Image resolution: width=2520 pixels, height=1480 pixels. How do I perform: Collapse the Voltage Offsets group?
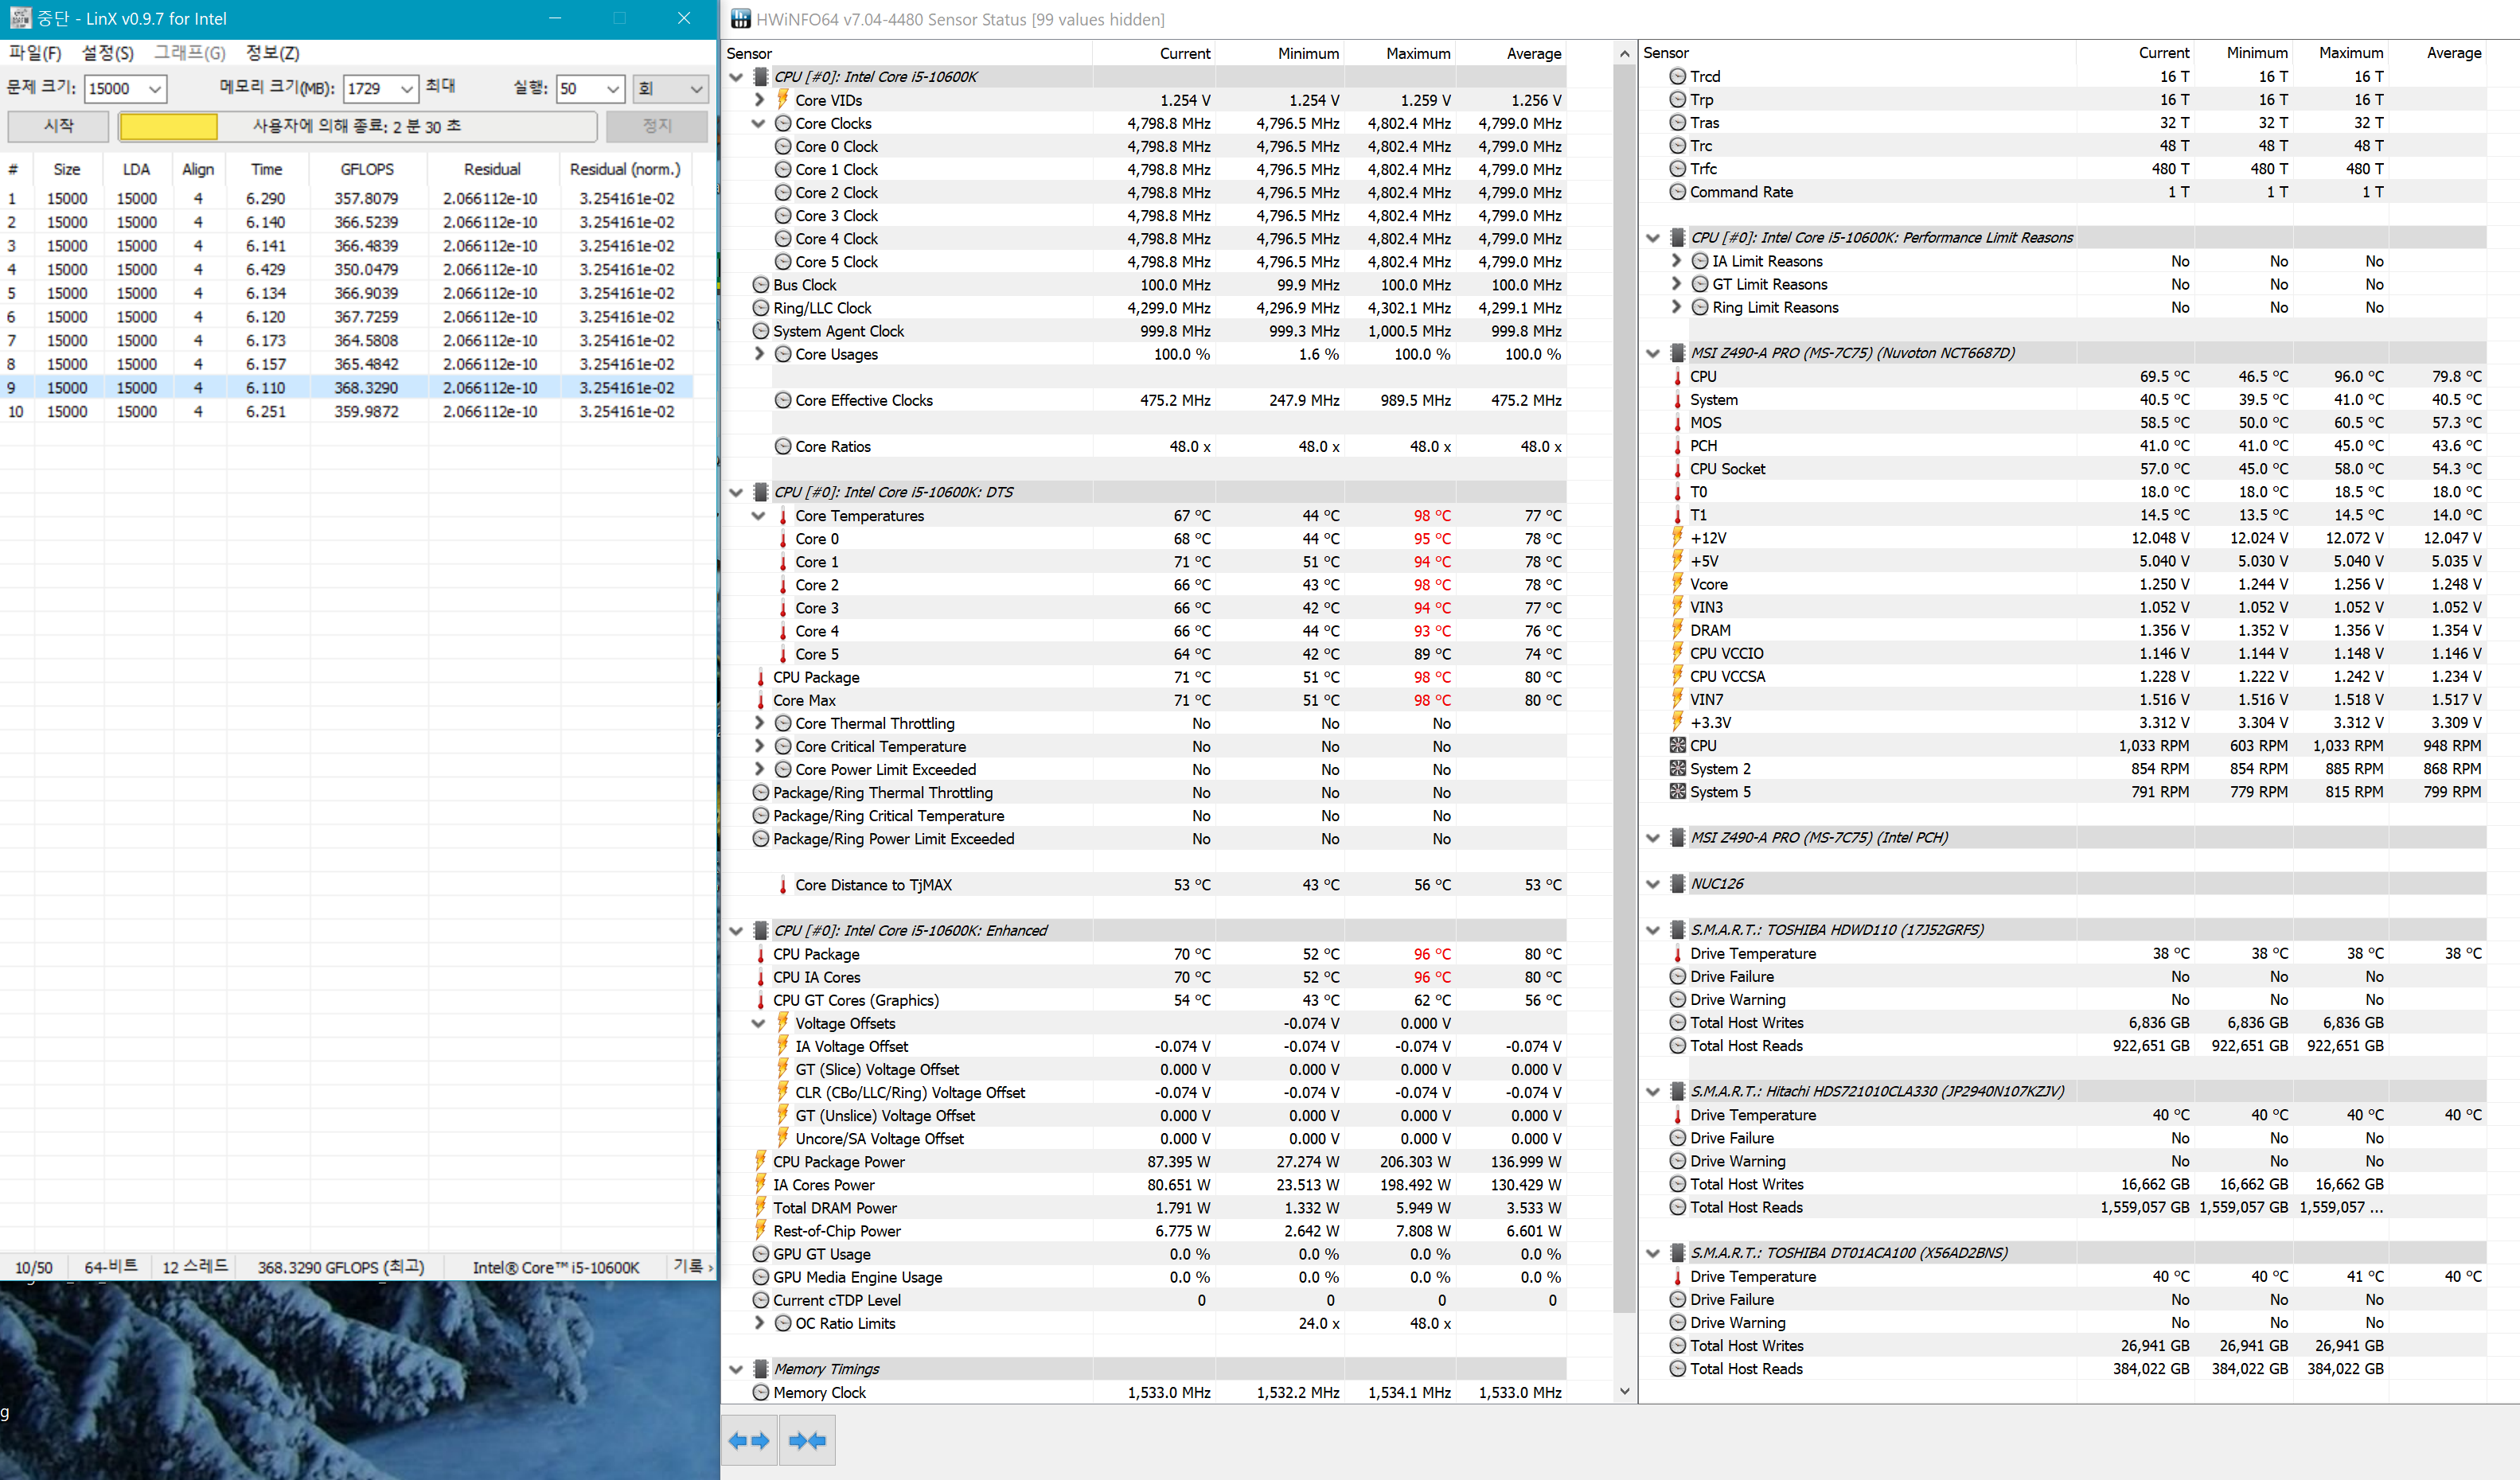tap(758, 1023)
